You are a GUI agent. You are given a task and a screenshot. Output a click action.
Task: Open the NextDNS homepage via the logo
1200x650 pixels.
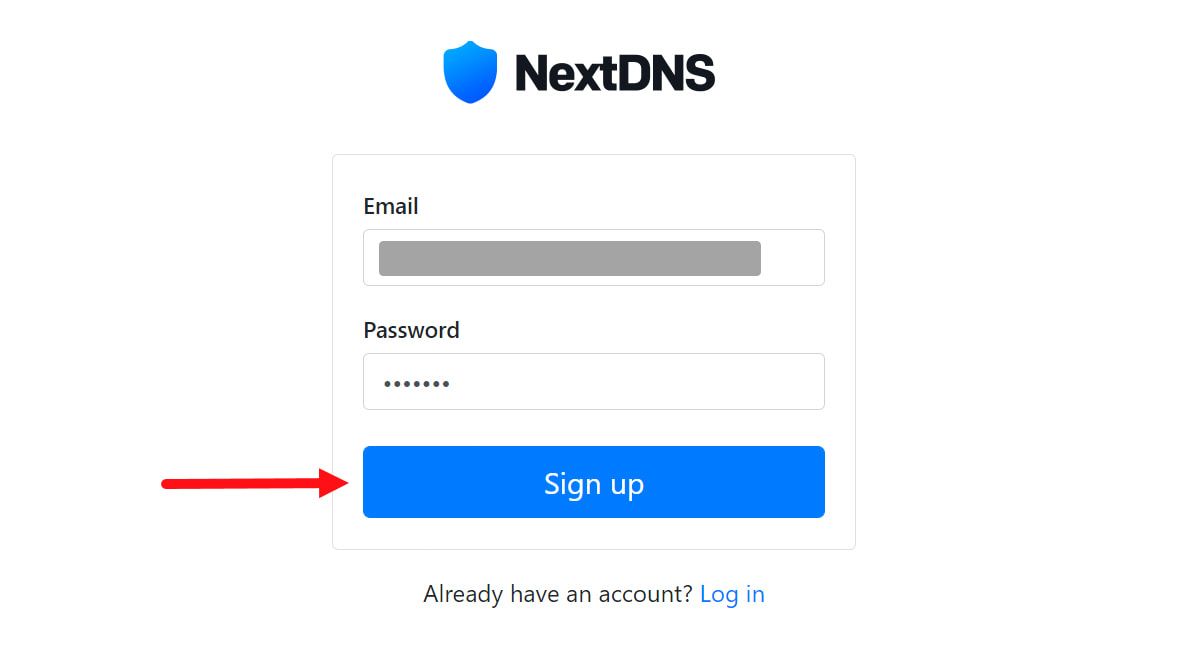[580, 70]
